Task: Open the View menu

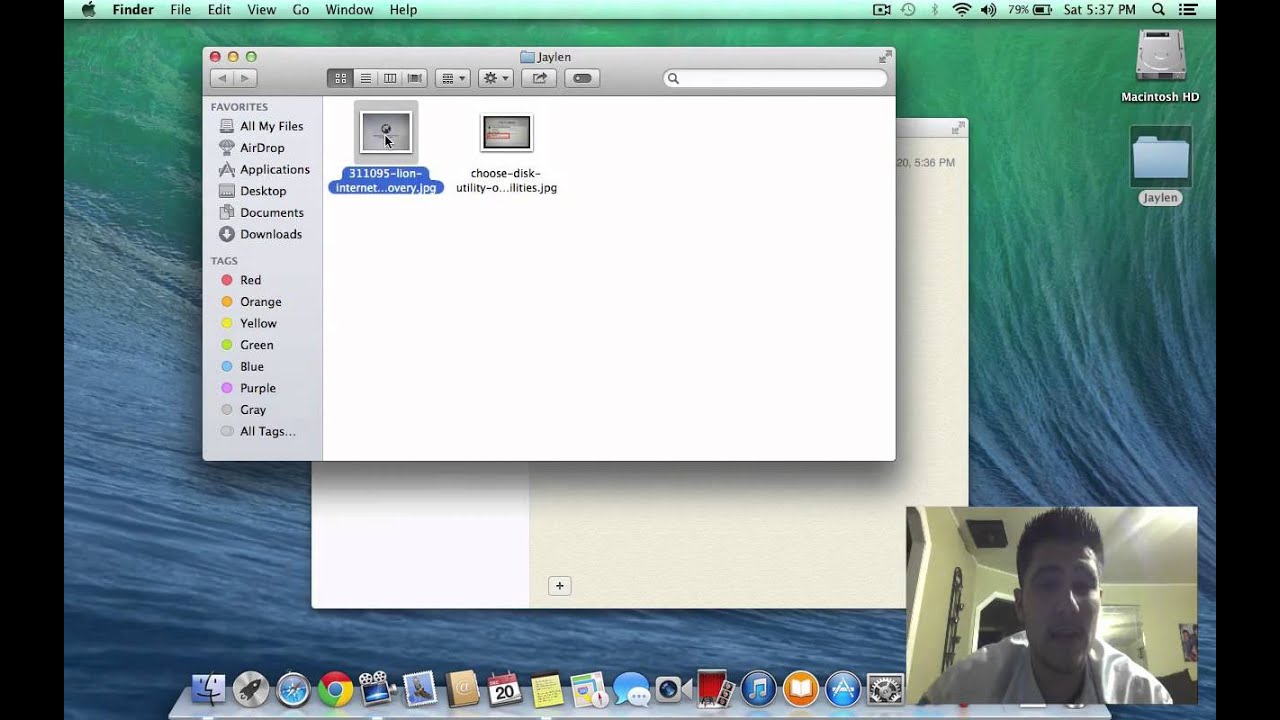Action: (261, 9)
